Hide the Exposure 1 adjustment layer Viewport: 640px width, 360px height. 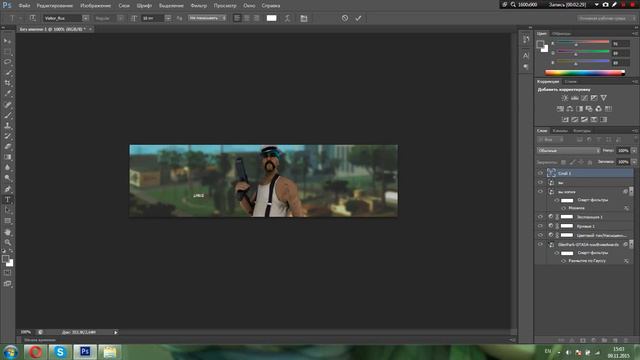click(540, 217)
